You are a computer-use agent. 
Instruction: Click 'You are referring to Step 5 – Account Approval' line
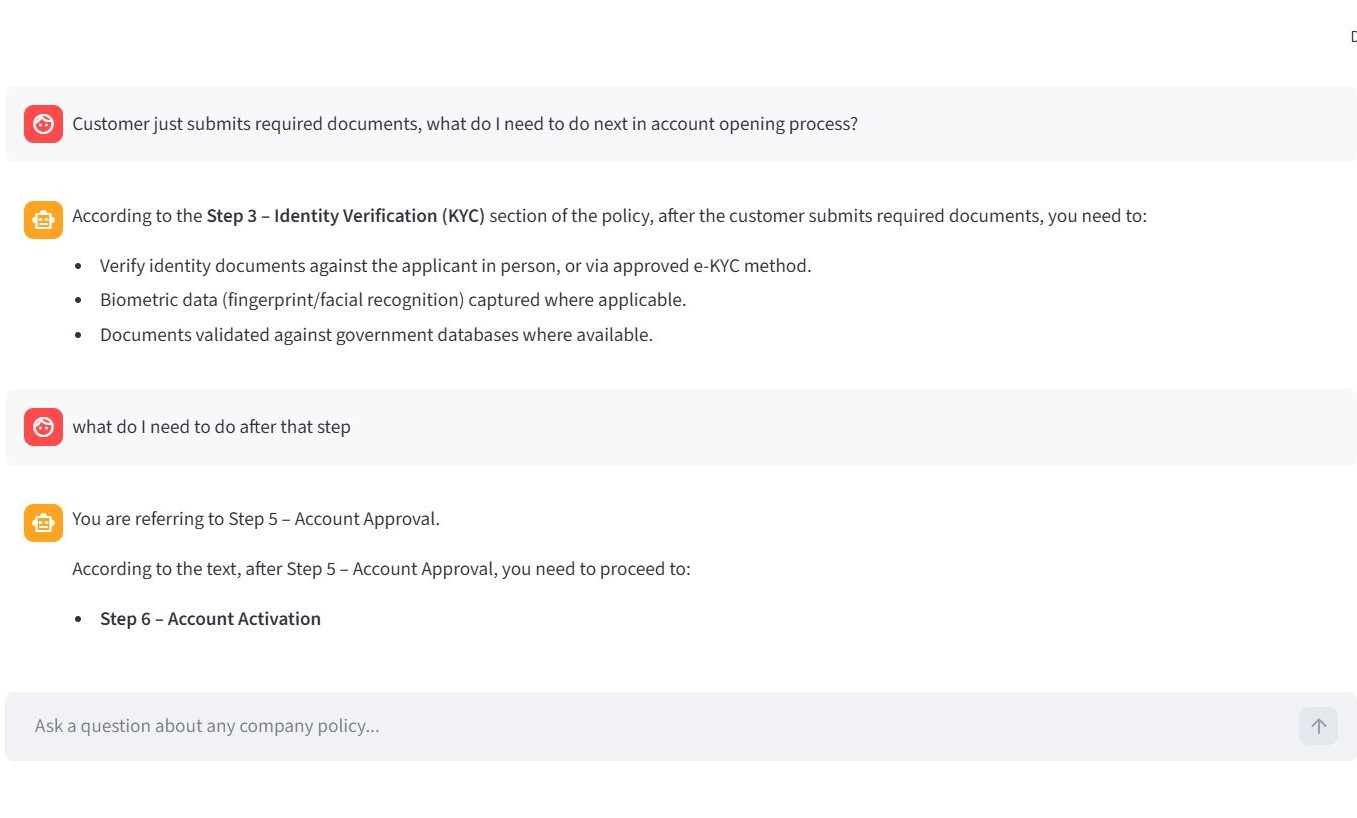click(x=255, y=519)
